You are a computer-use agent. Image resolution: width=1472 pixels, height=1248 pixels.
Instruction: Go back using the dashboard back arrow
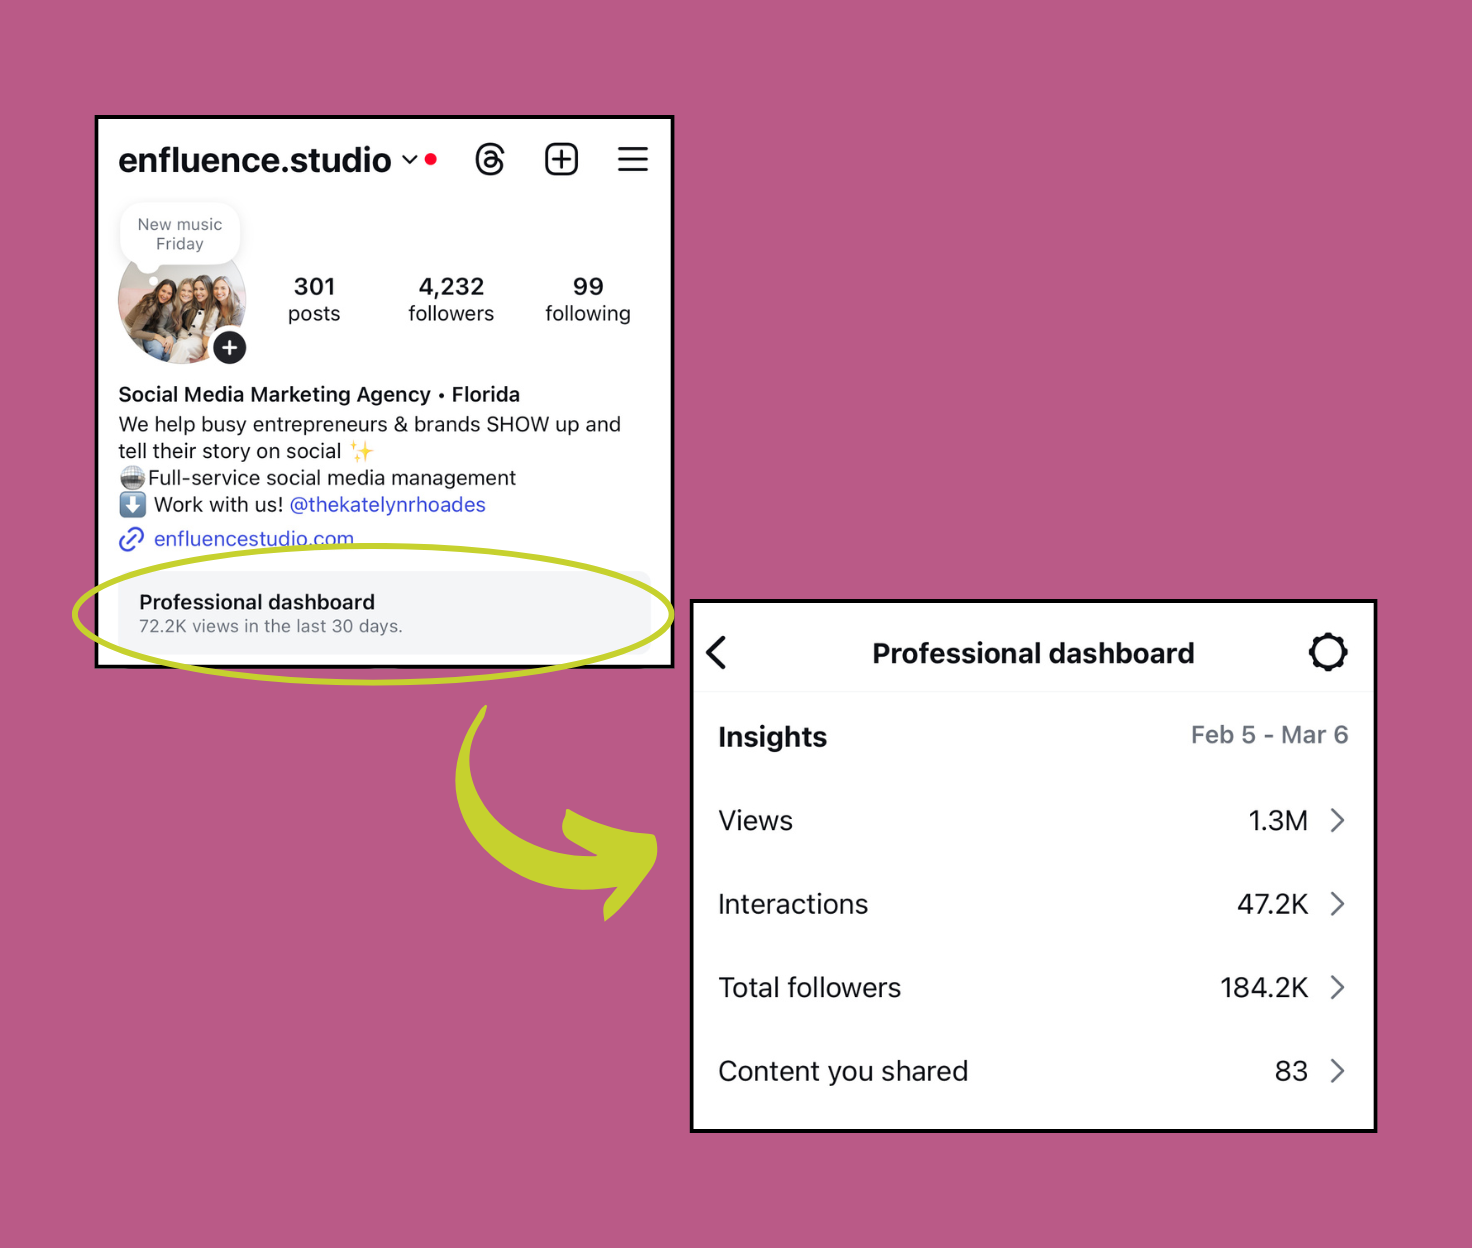pos(716,653)
